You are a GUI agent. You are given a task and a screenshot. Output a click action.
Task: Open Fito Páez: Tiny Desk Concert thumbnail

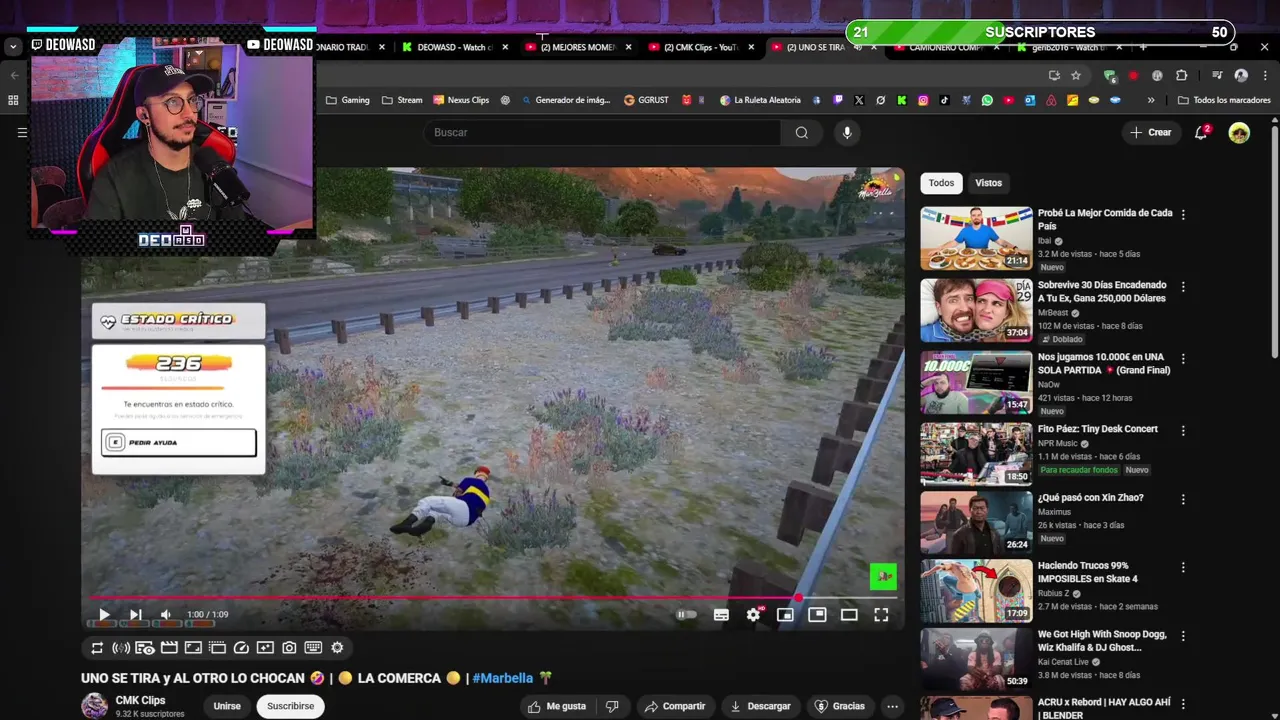(976, 454)
